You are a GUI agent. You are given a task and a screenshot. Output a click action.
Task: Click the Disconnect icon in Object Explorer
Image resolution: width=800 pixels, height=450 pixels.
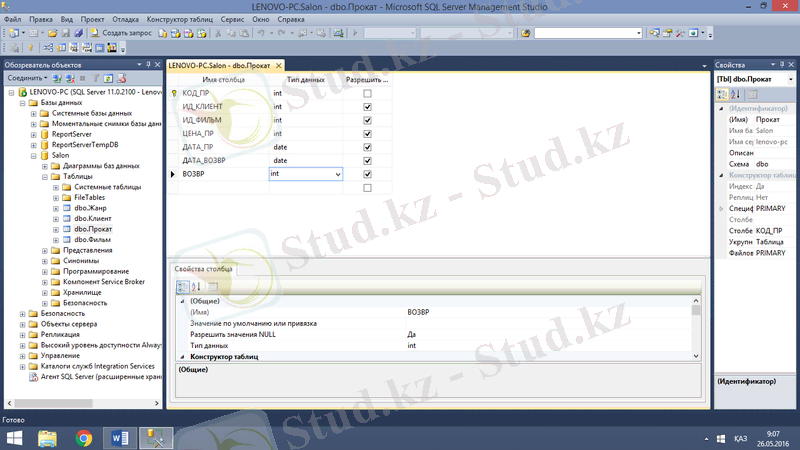(70, 79)
